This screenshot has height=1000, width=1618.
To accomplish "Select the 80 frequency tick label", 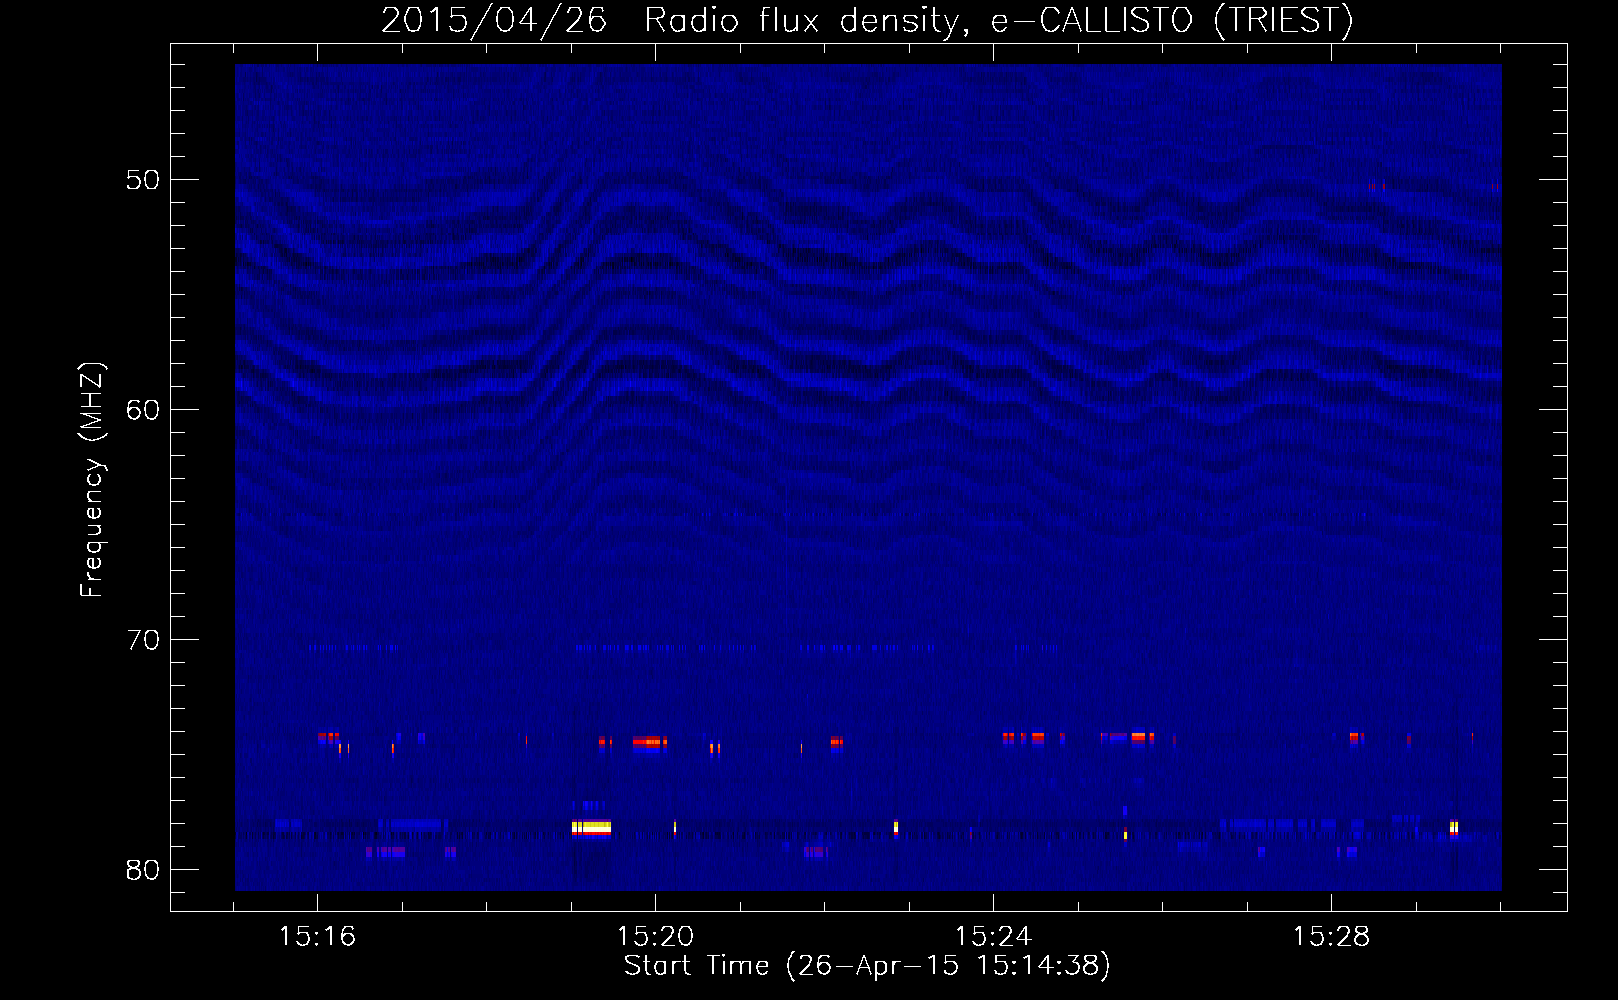I will tap(143, 870).
